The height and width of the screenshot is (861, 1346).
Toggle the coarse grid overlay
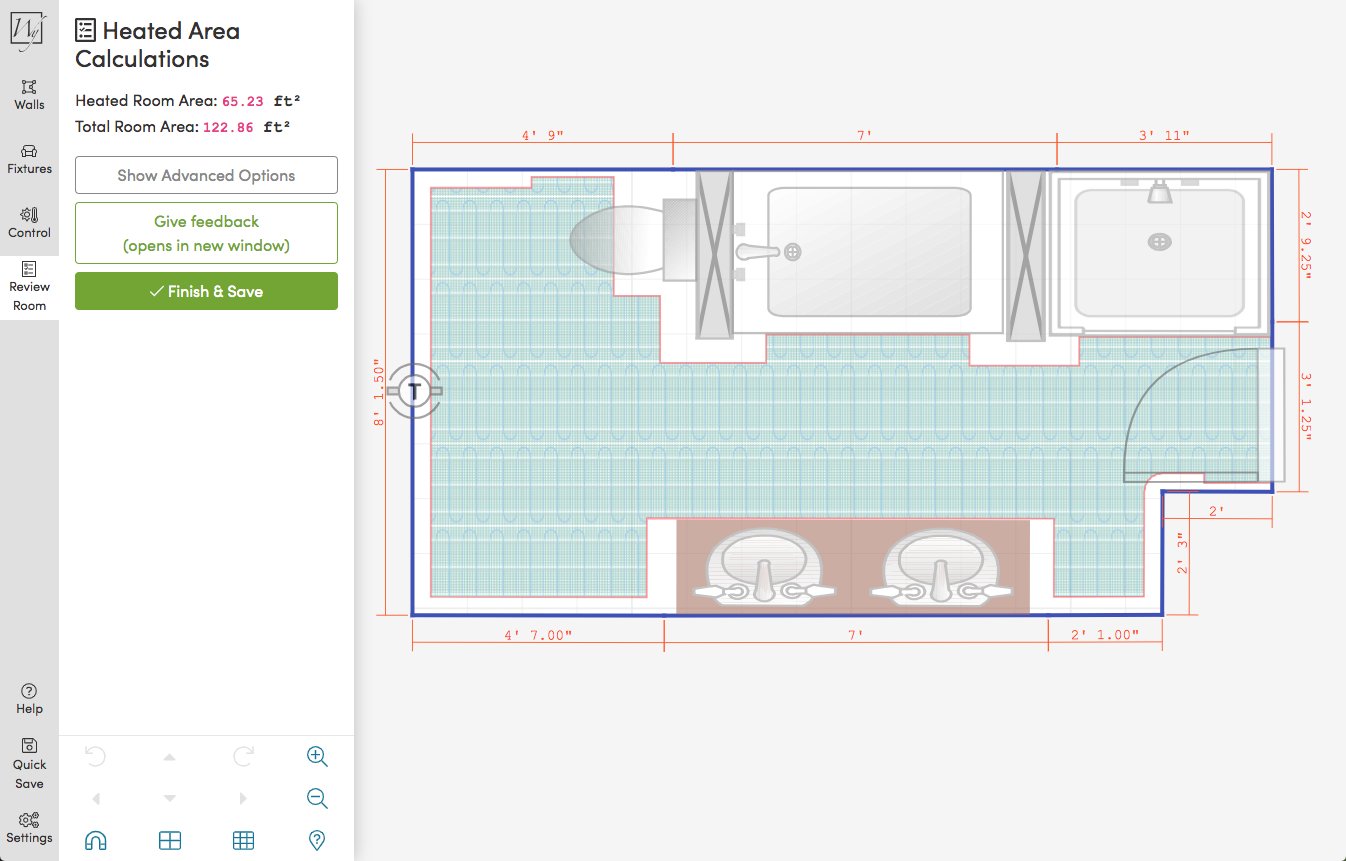(x=170, y=840)
